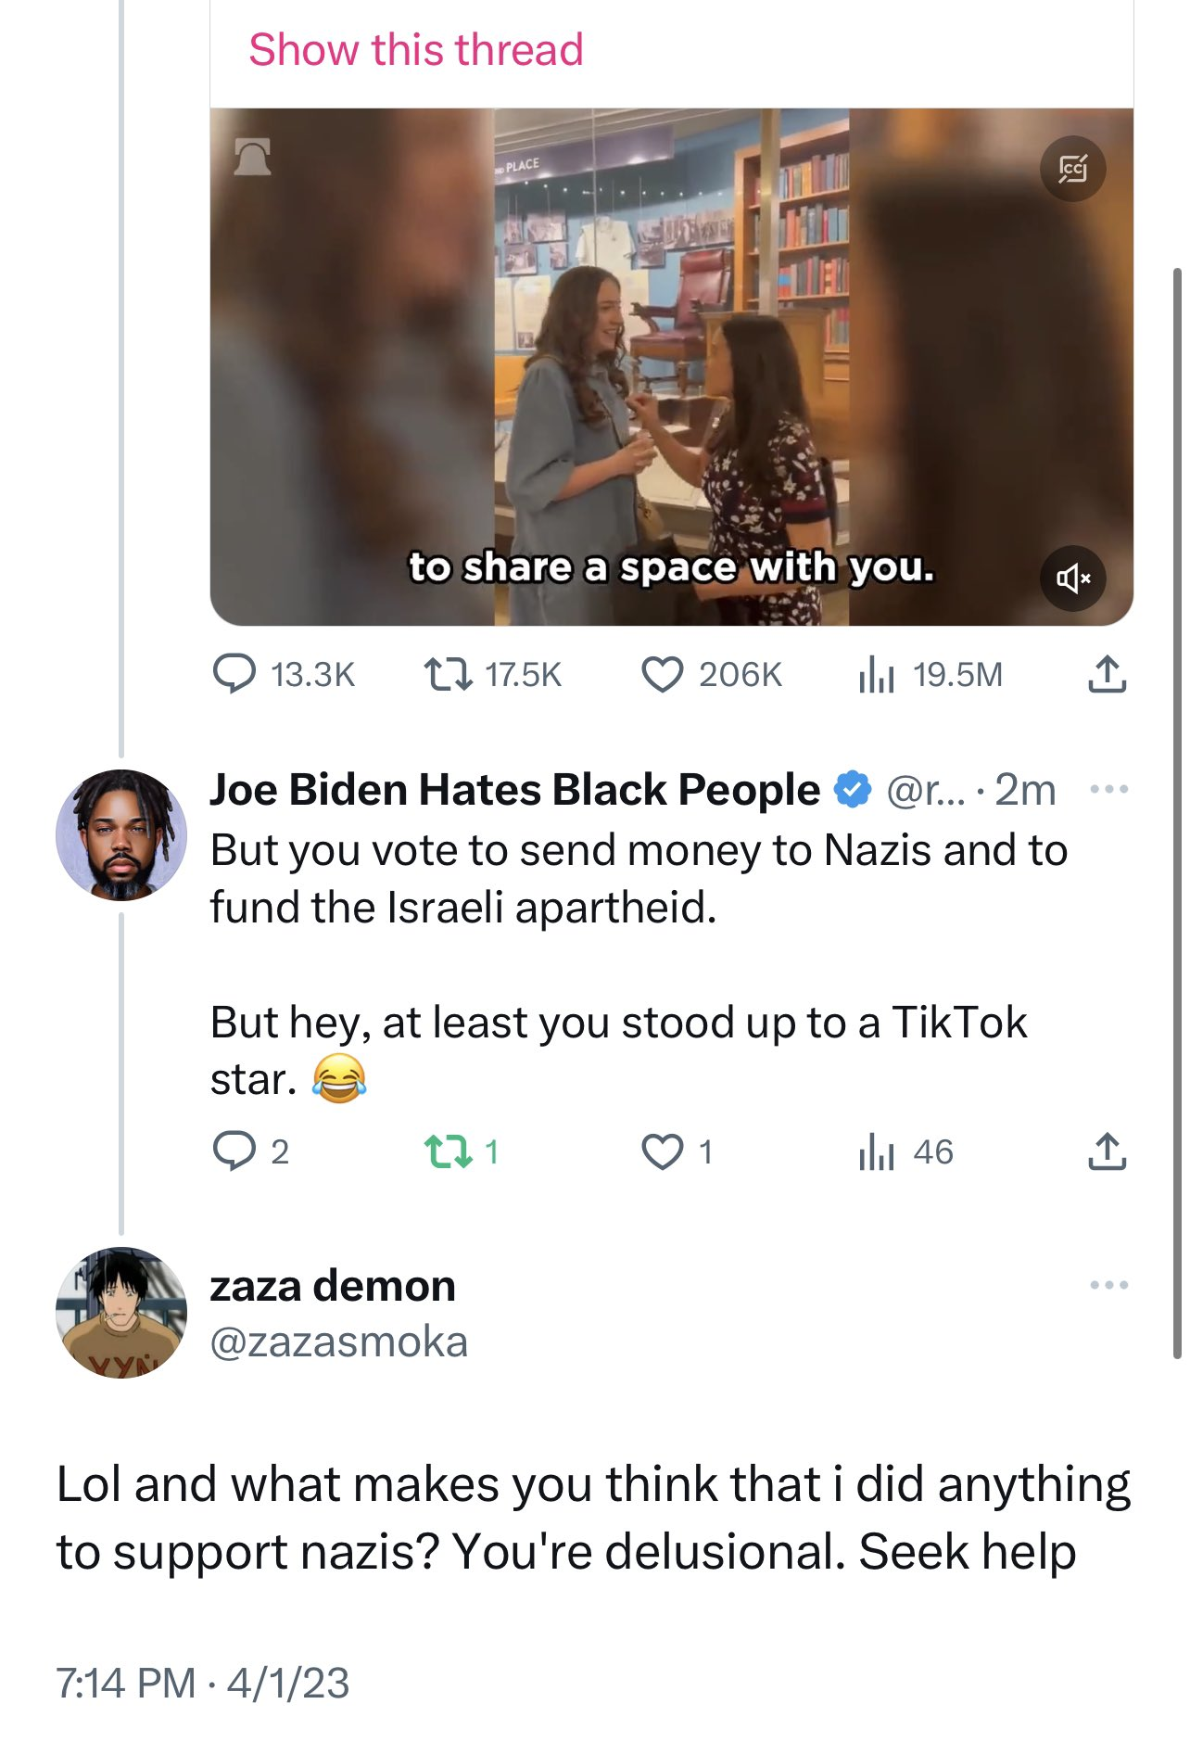Reply to the Joe Biden Hates Black People tweet
Viewport: 1190px width, 1742px height.
click(234, 1151)
